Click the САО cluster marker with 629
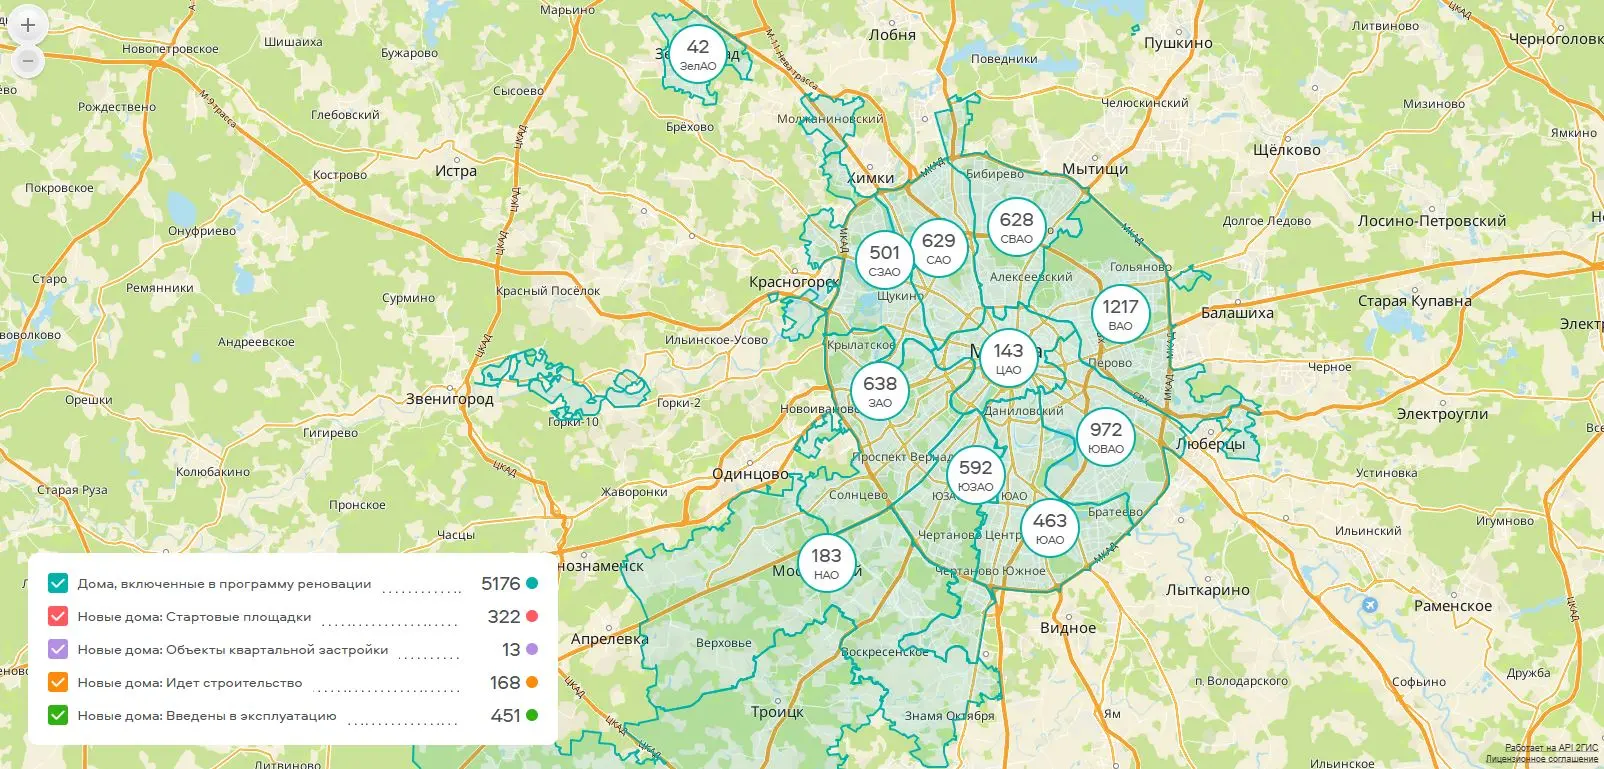This screenshot has height=769, width=1604. click(938, 248)
